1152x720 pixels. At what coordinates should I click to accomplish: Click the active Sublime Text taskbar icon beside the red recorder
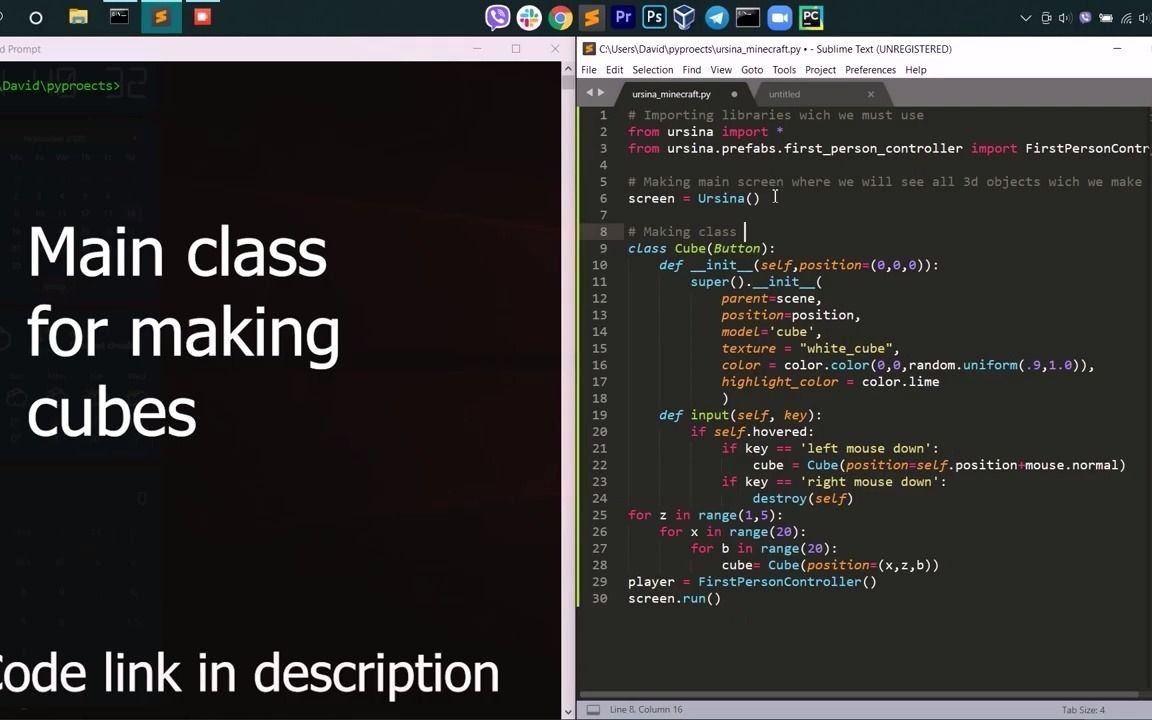coord(161,17)
